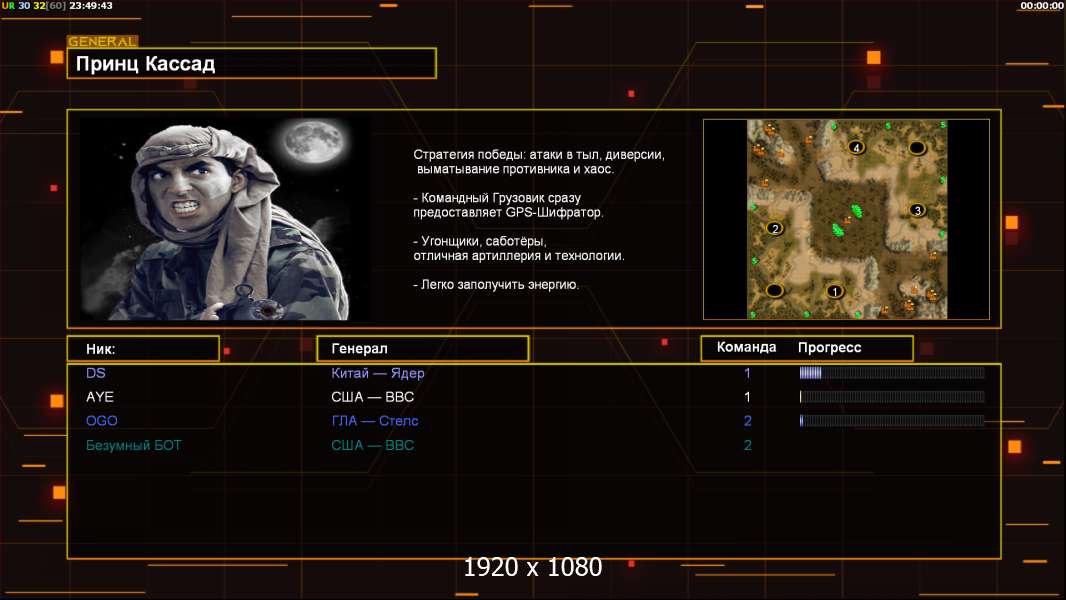
Task: Click the Угонщики, саботёры description line
Action: pos(519,248)
